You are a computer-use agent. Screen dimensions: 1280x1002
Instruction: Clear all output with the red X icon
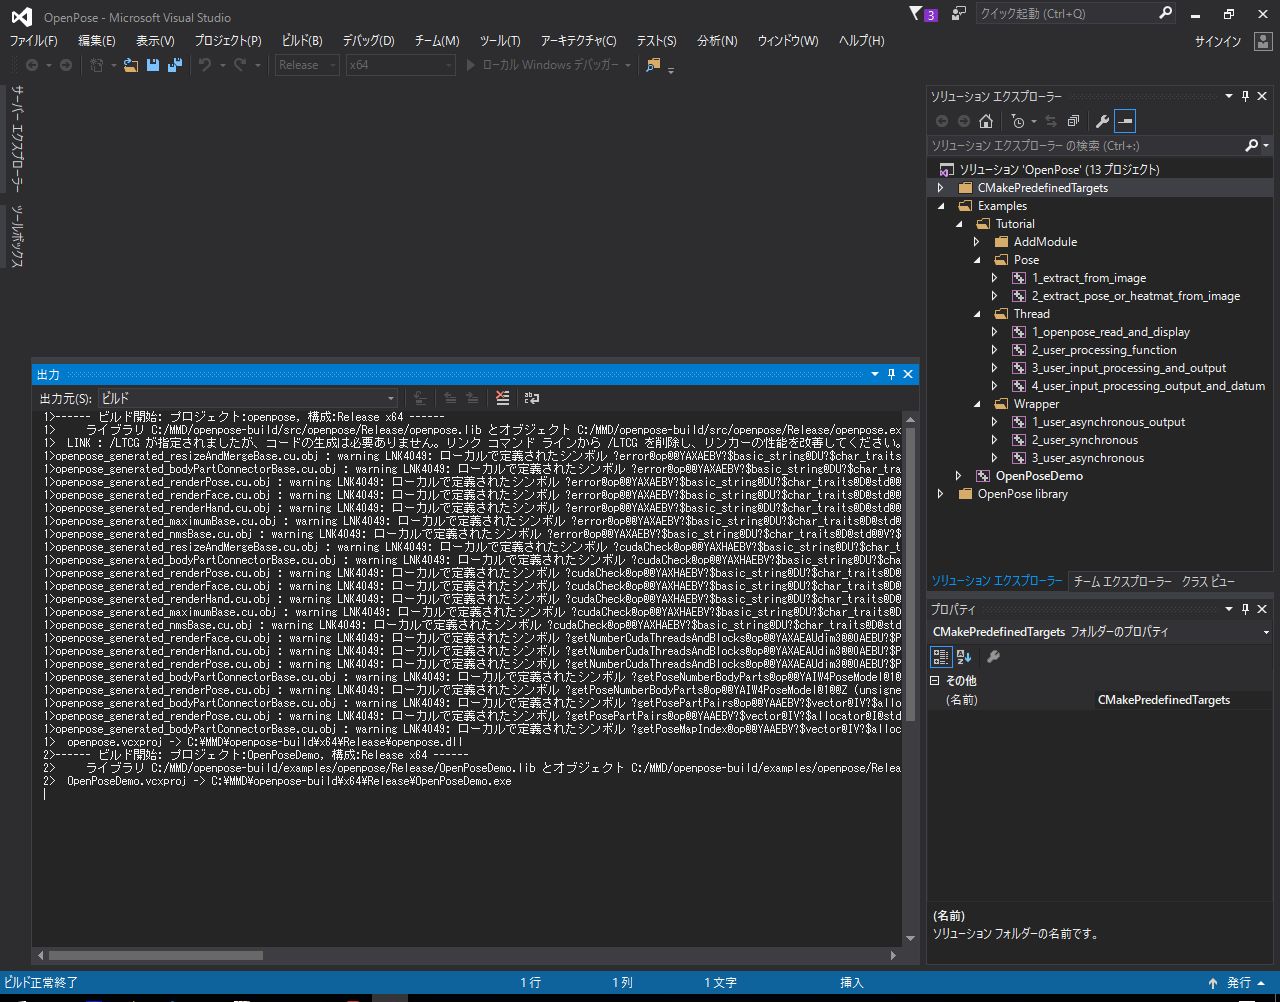click(502, 397)
